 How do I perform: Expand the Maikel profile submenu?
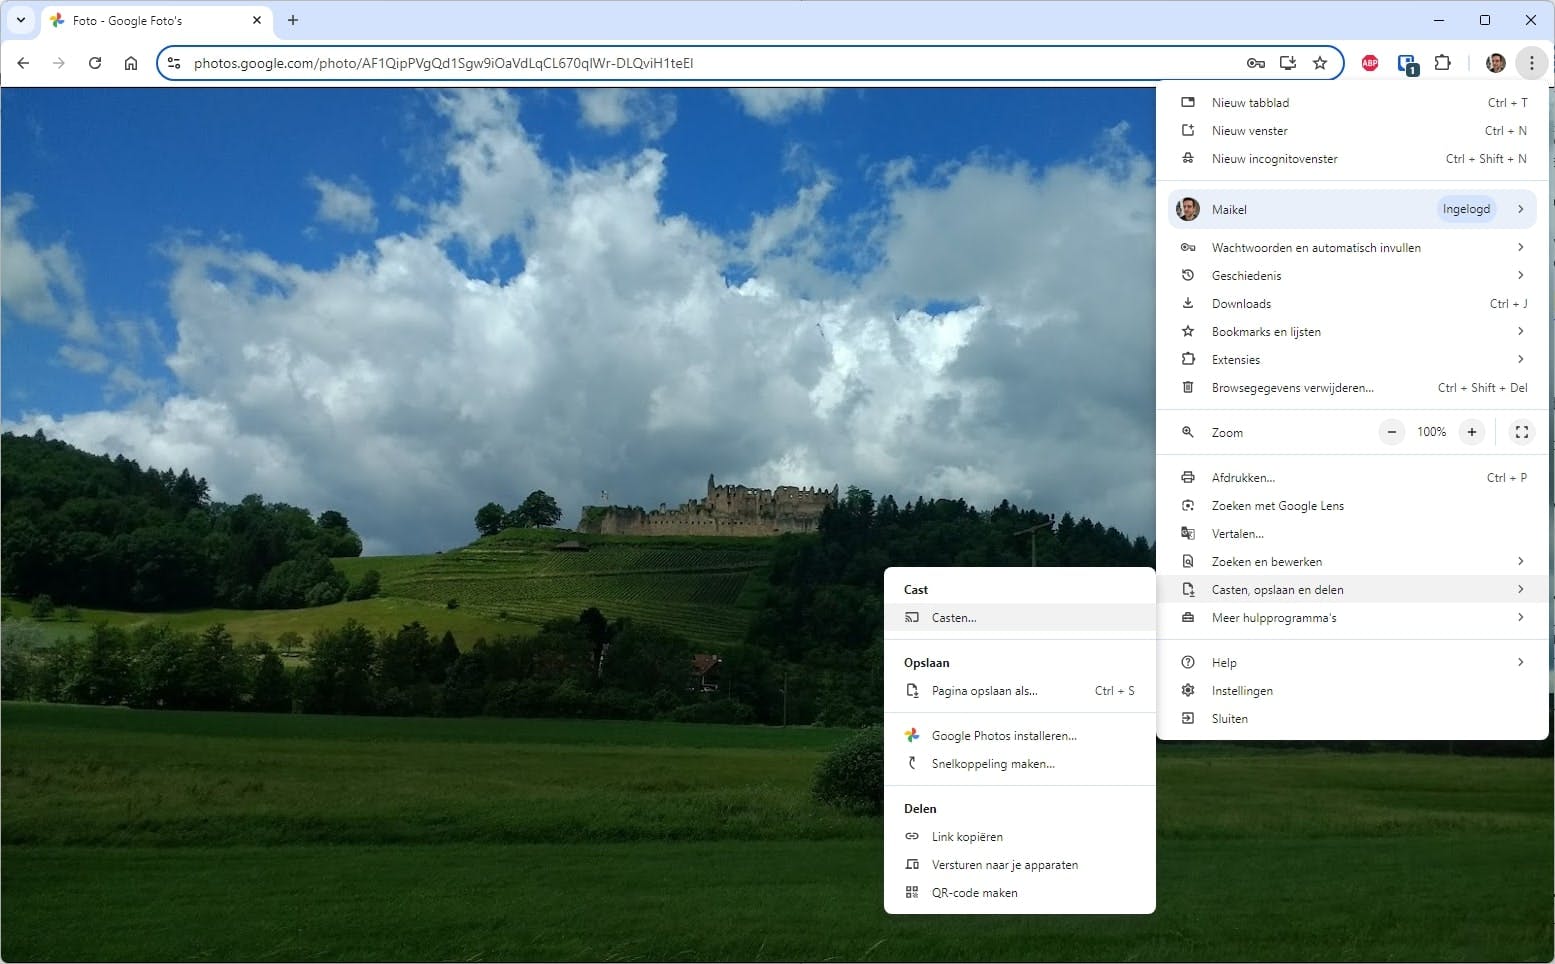click(1352, 209)
